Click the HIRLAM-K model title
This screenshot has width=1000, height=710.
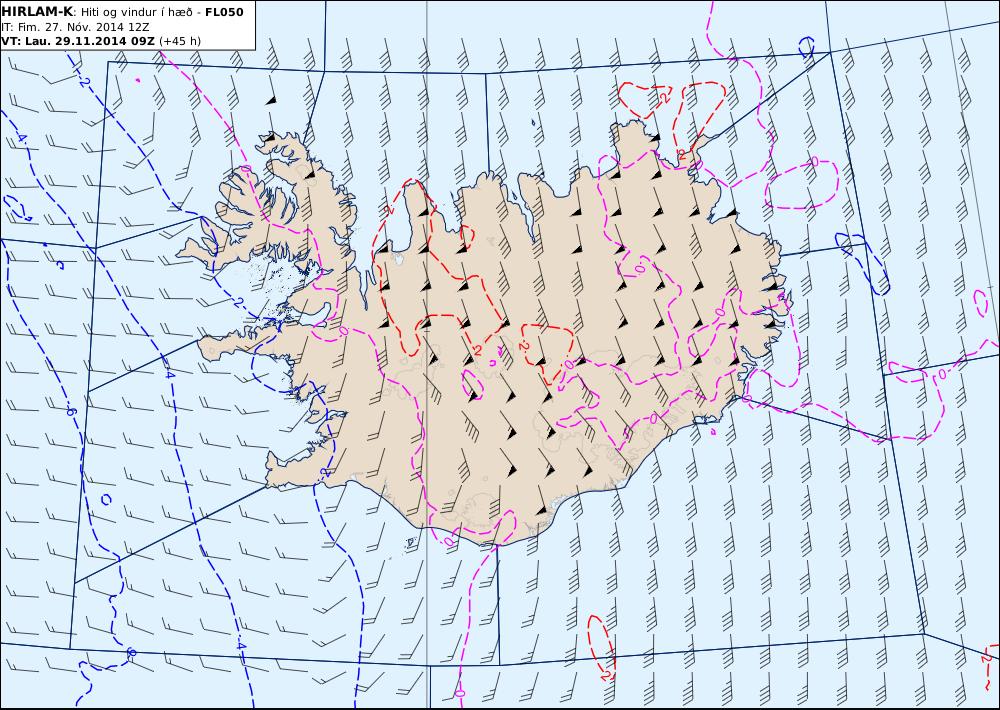[37, 12]
